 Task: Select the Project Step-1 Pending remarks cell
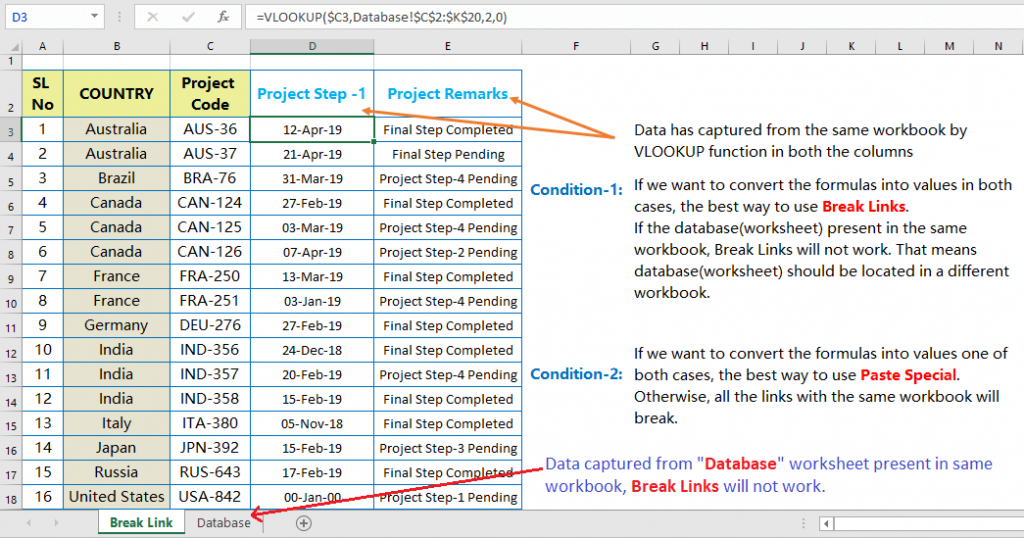pos(448,497)
